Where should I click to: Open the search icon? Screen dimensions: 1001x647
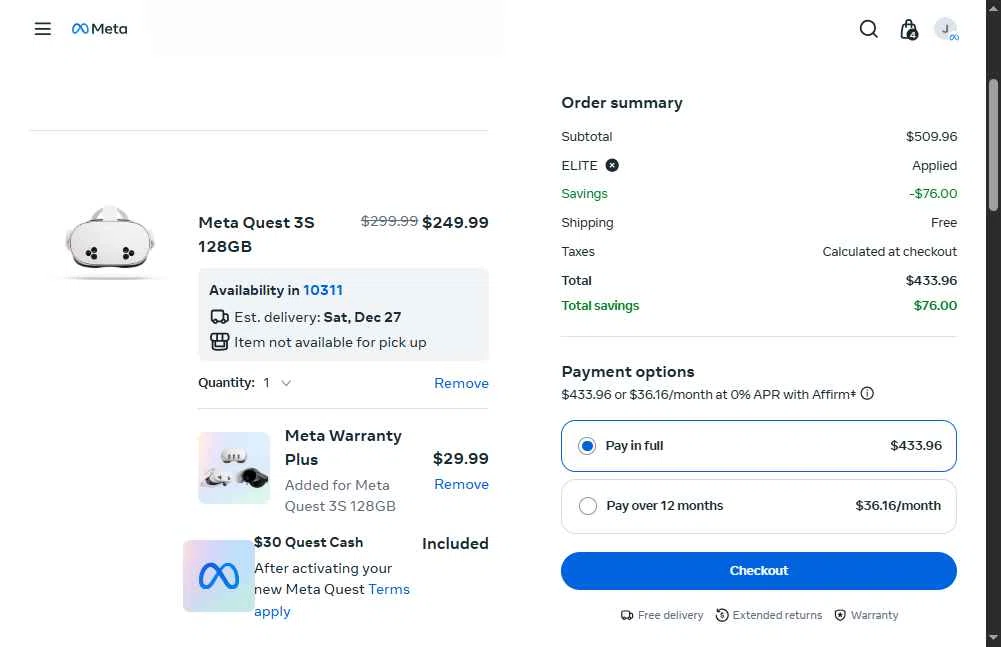pyautogui.click(x=868, y=29)
